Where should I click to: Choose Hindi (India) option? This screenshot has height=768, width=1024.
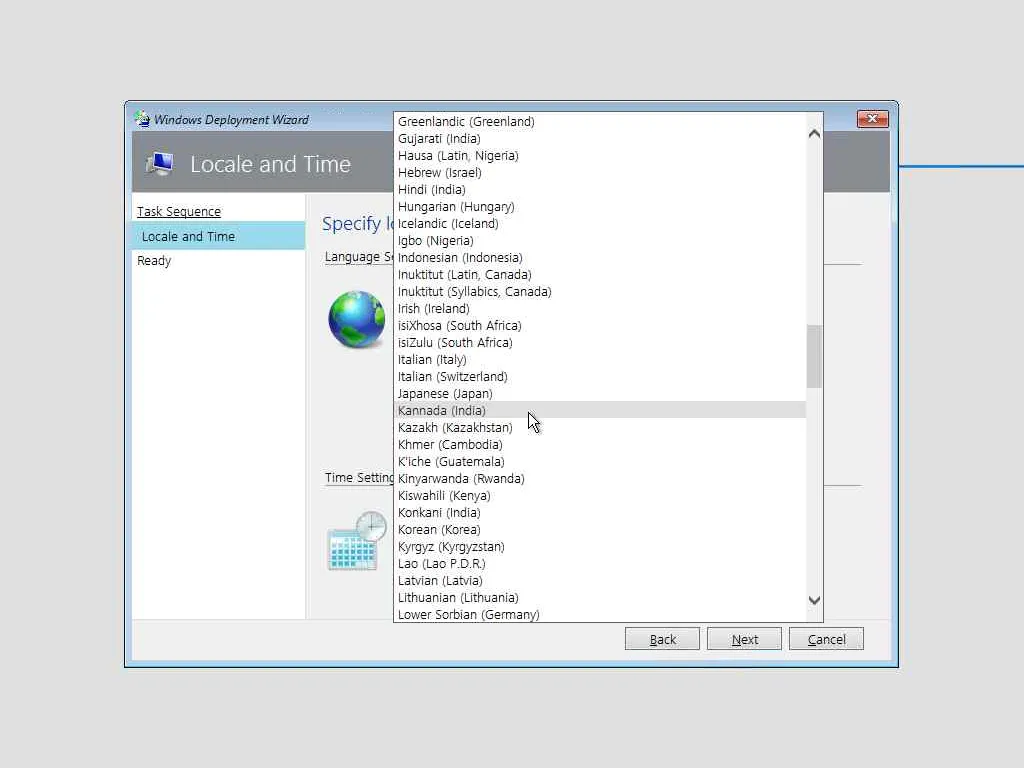point(600,189)
